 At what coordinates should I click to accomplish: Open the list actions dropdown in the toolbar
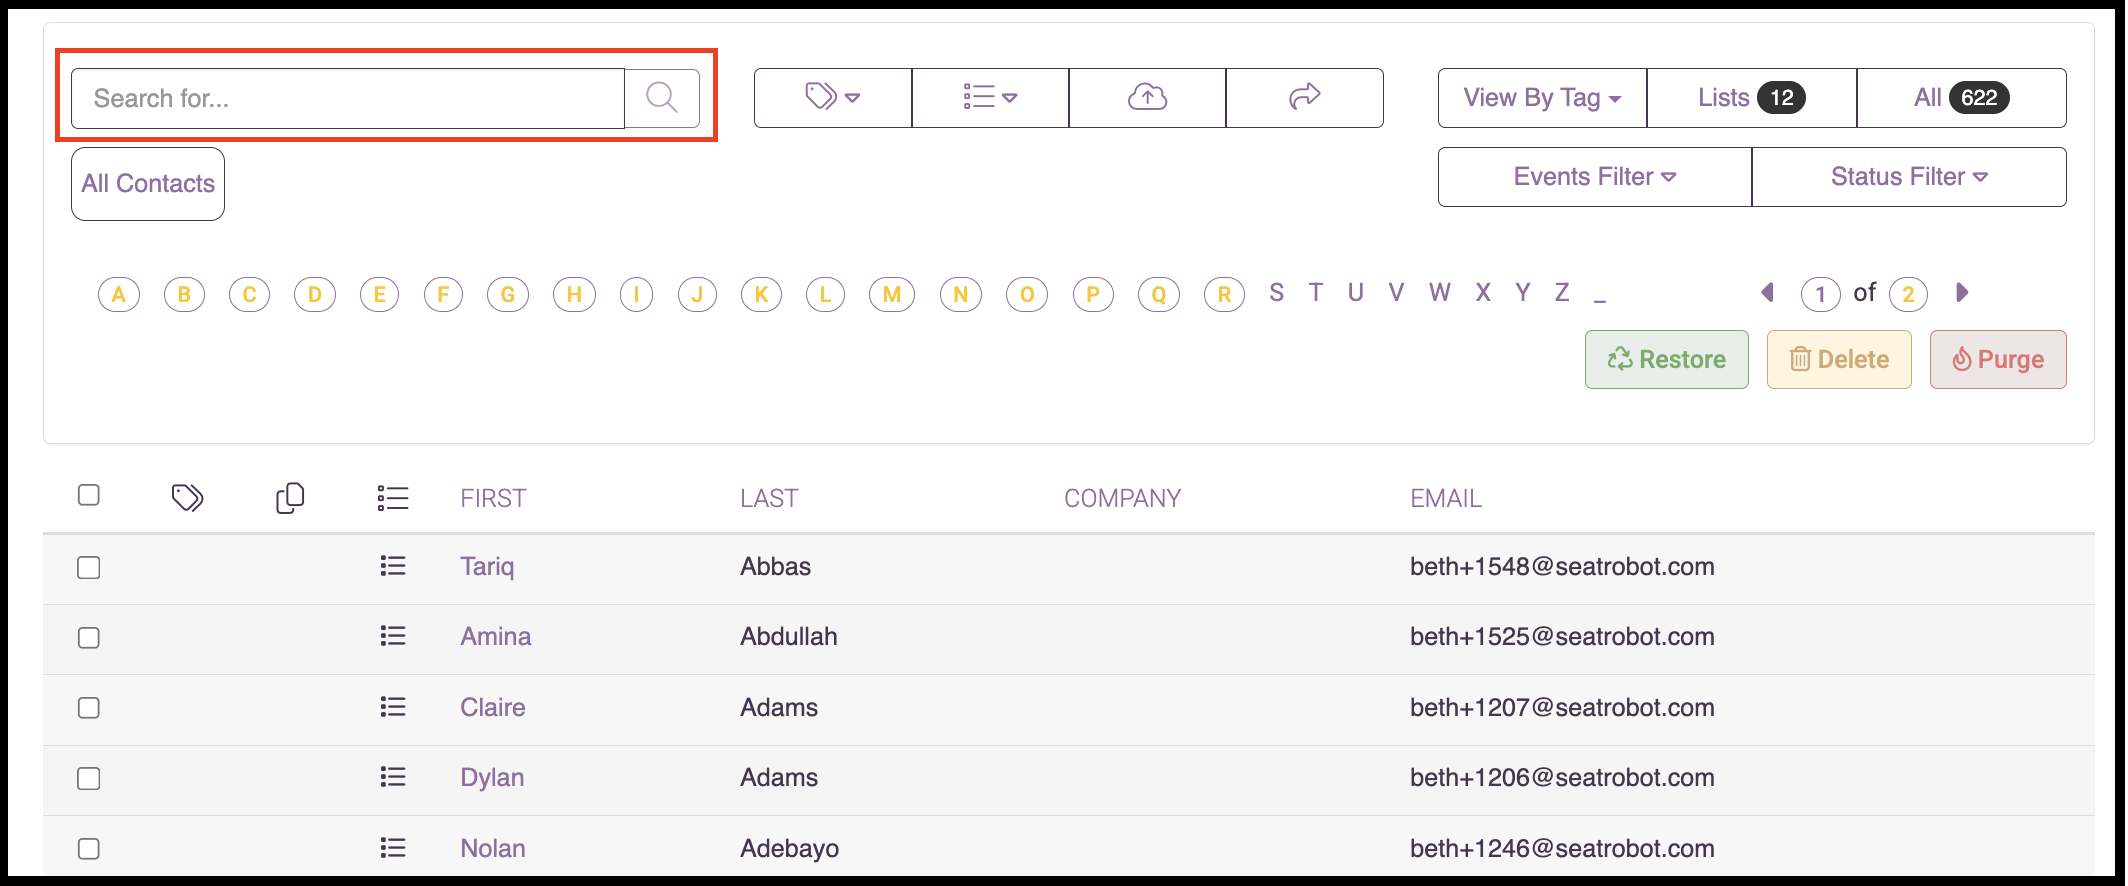click(990, 98)
